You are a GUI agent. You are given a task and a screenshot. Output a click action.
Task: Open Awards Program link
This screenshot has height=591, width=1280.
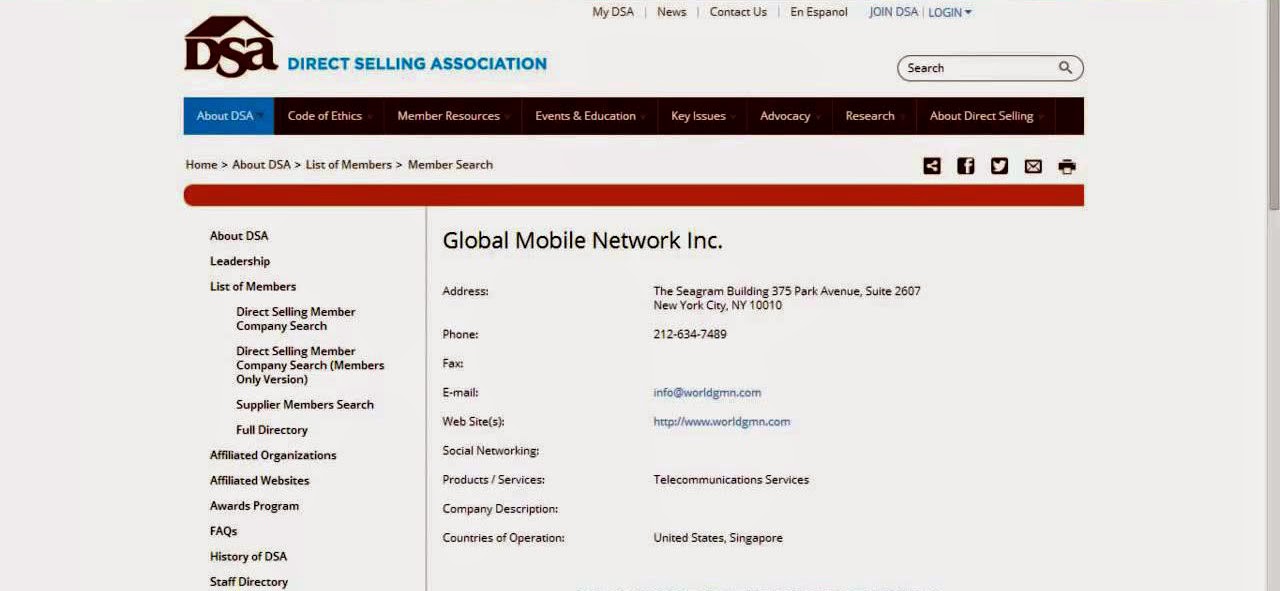point(254,506)
